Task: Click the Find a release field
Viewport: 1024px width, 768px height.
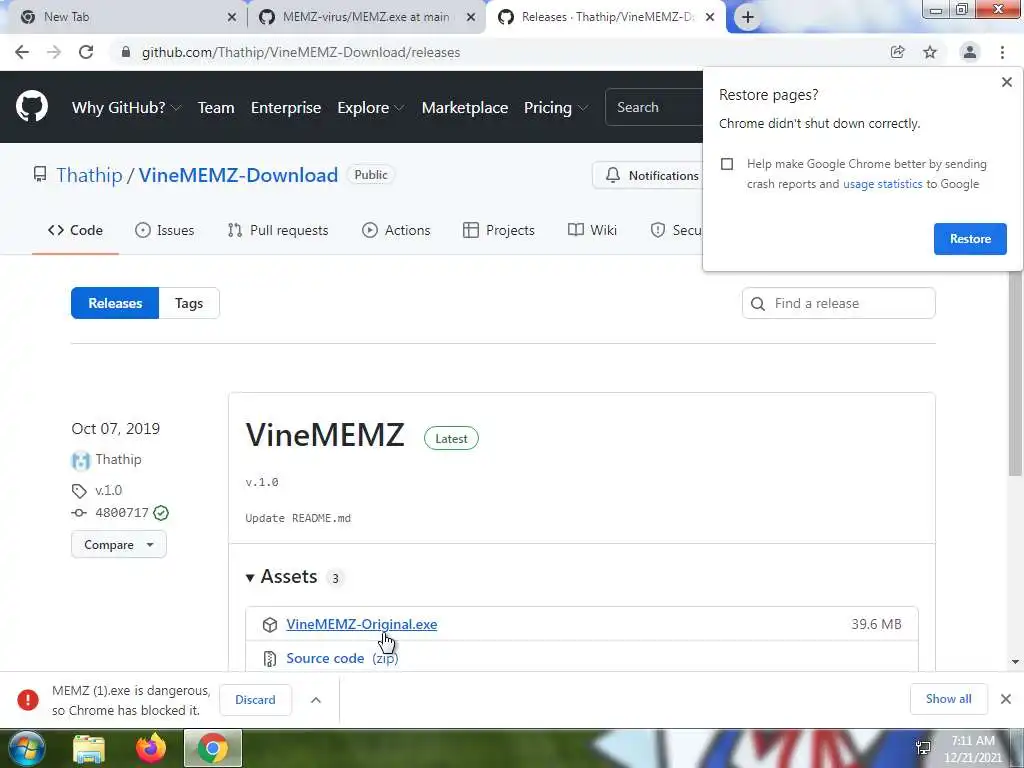Action: point(839,303)
